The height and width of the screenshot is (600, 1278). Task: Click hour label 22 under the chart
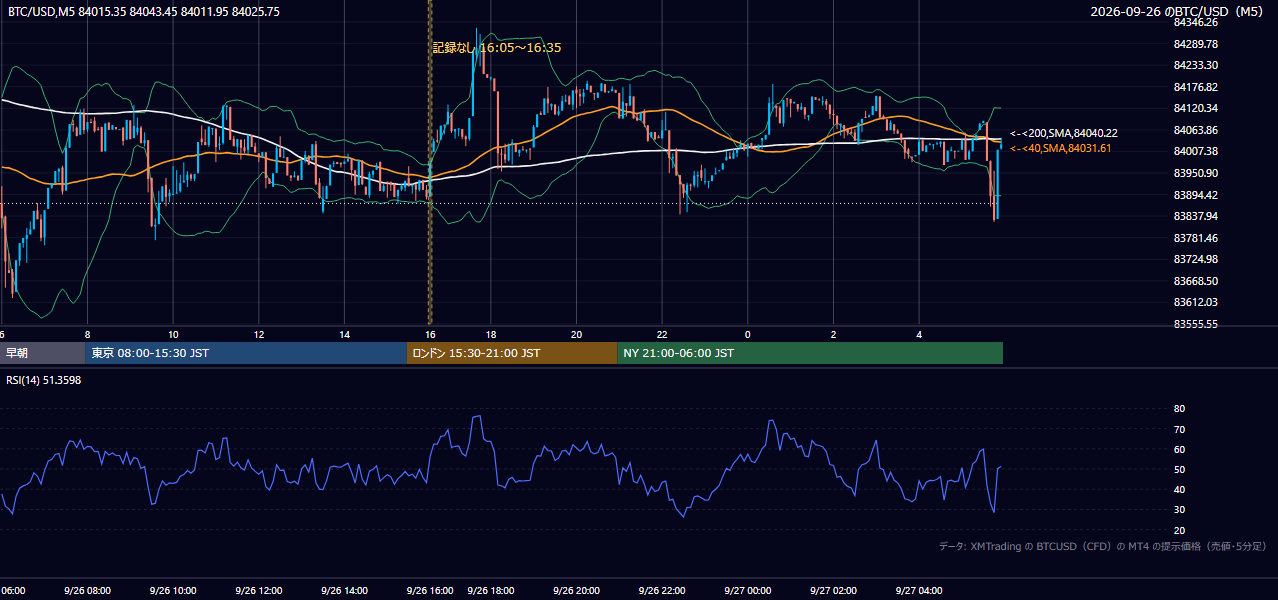(x=662, y=334)
